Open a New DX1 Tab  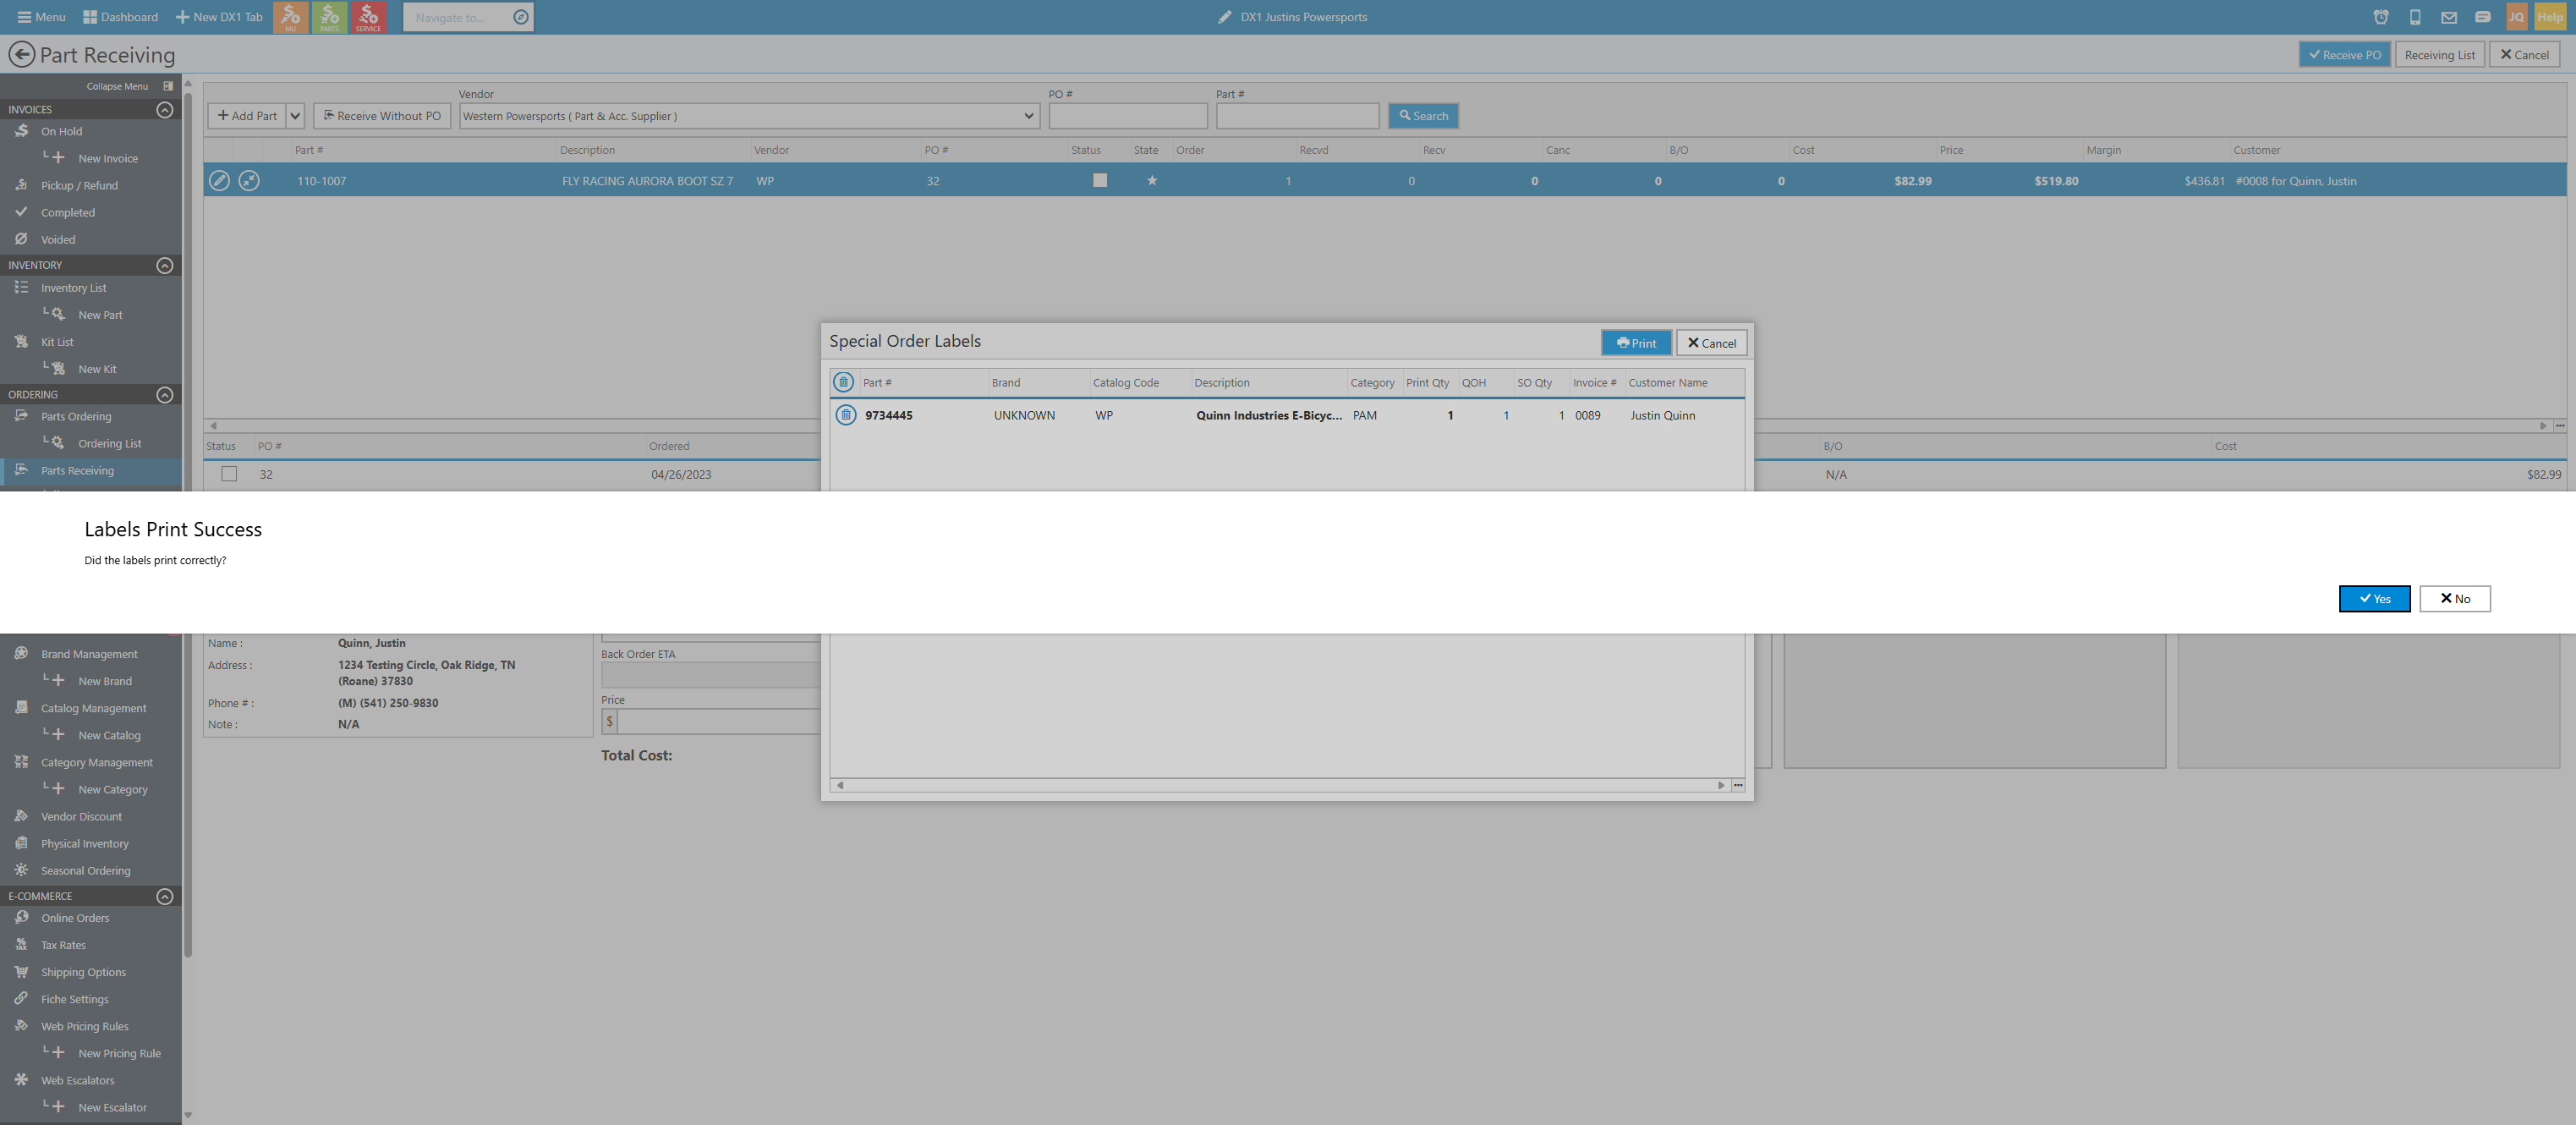(x=219, y=17)
